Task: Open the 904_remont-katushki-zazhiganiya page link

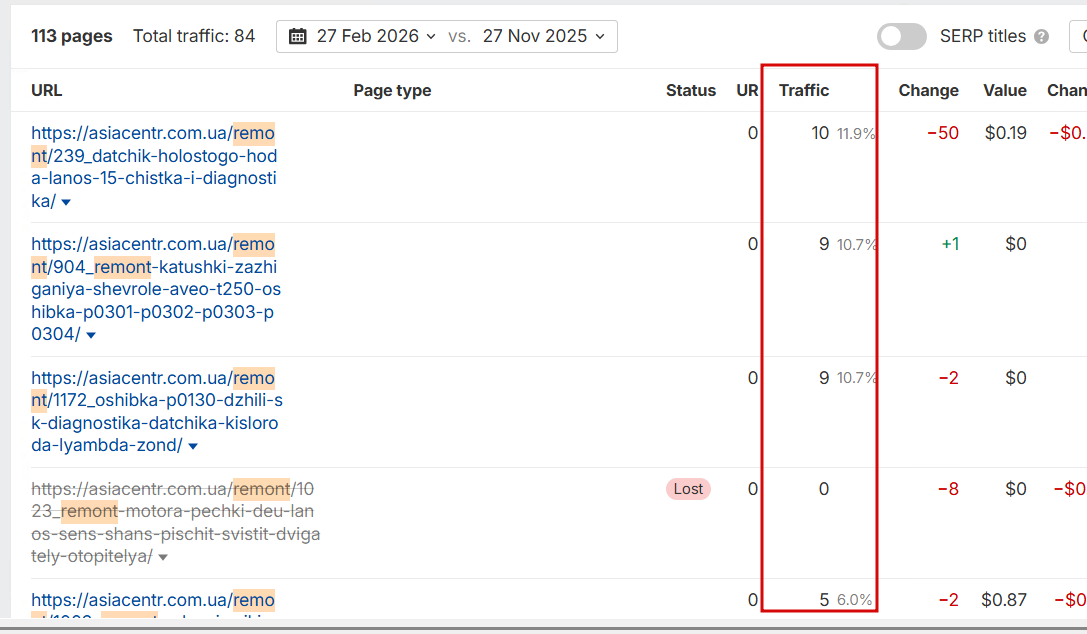Action: click(x=155, y=290)
